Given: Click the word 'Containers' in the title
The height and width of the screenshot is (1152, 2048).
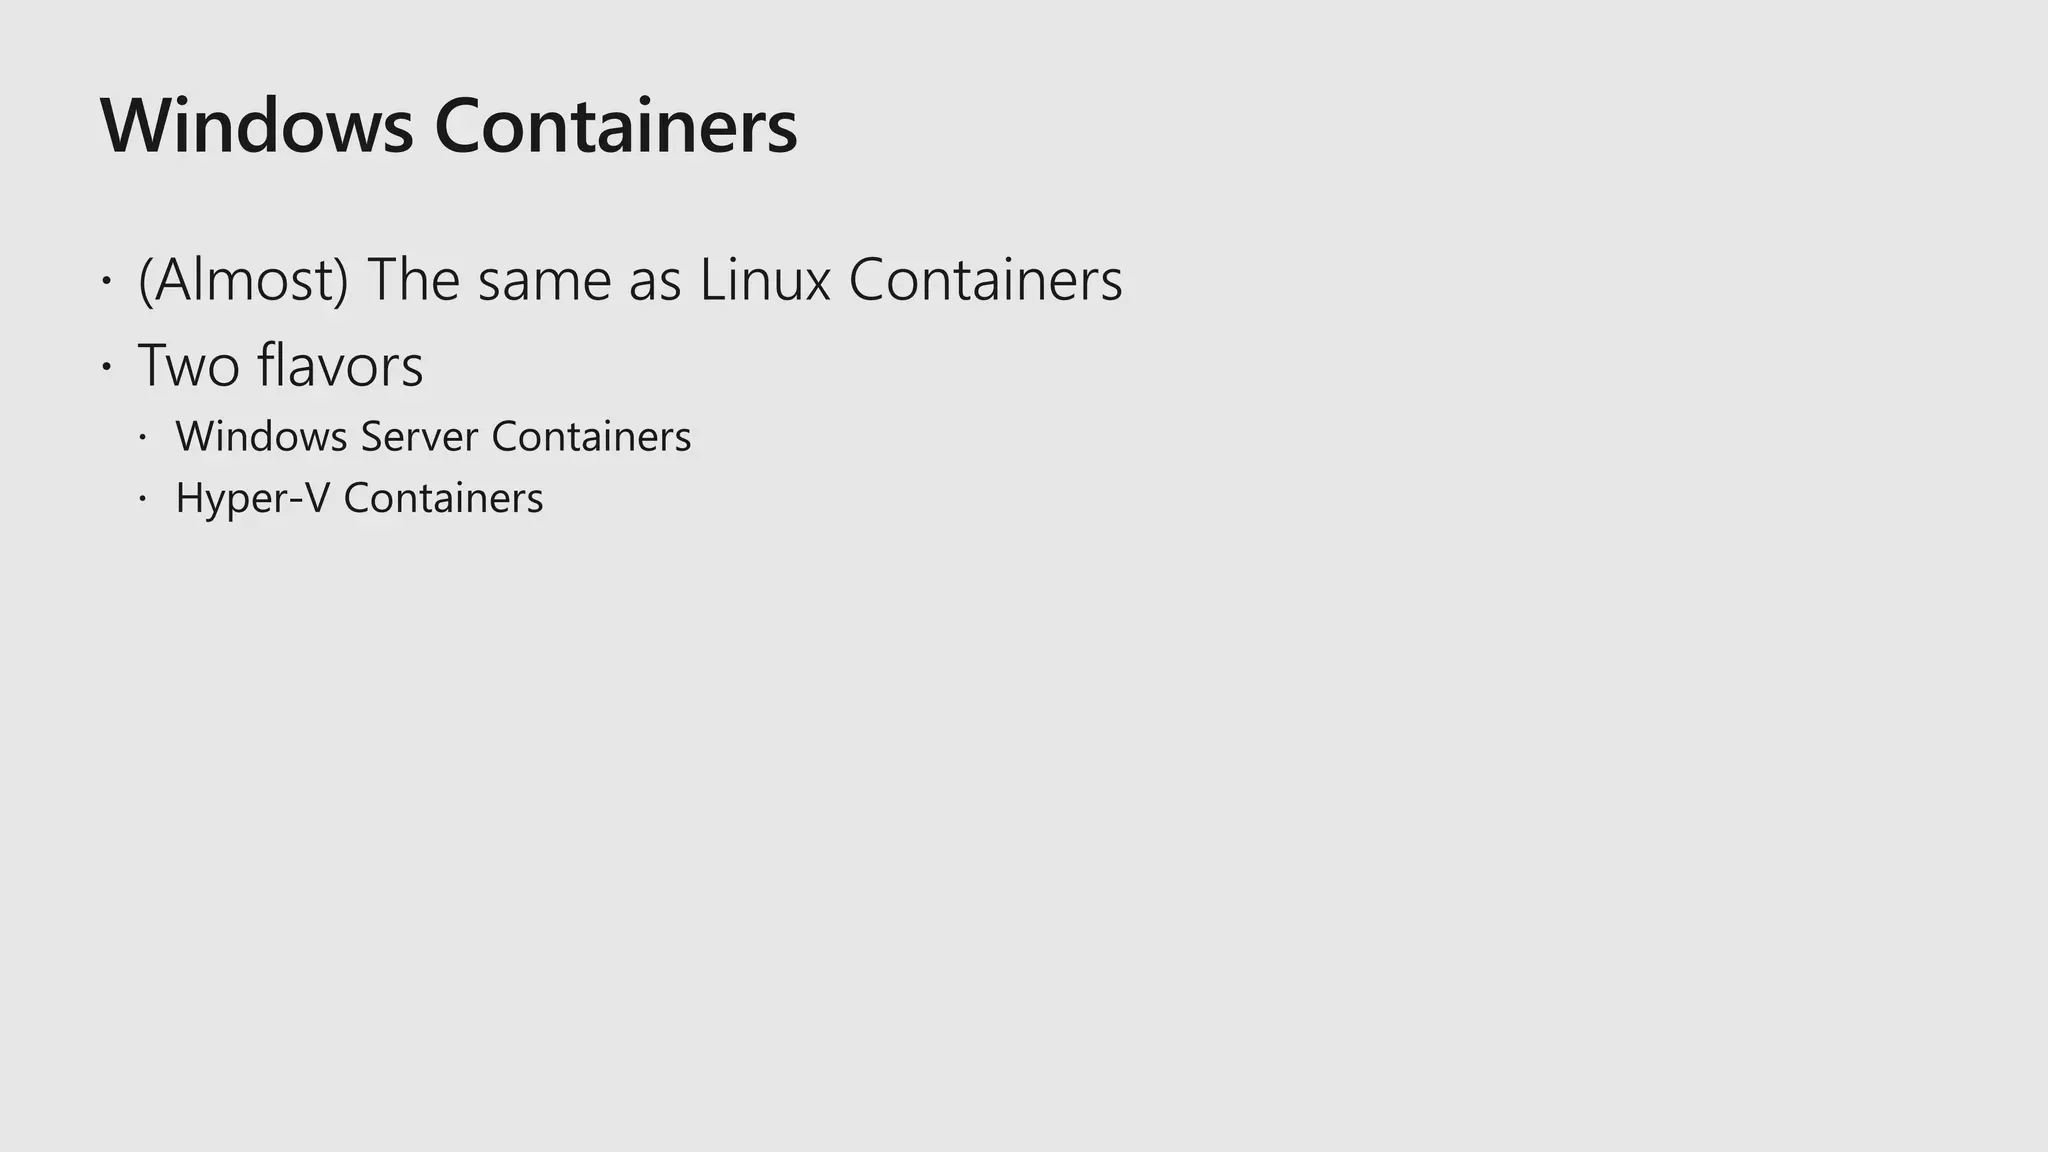Looking at the screenshot, I should click(616, 126).
